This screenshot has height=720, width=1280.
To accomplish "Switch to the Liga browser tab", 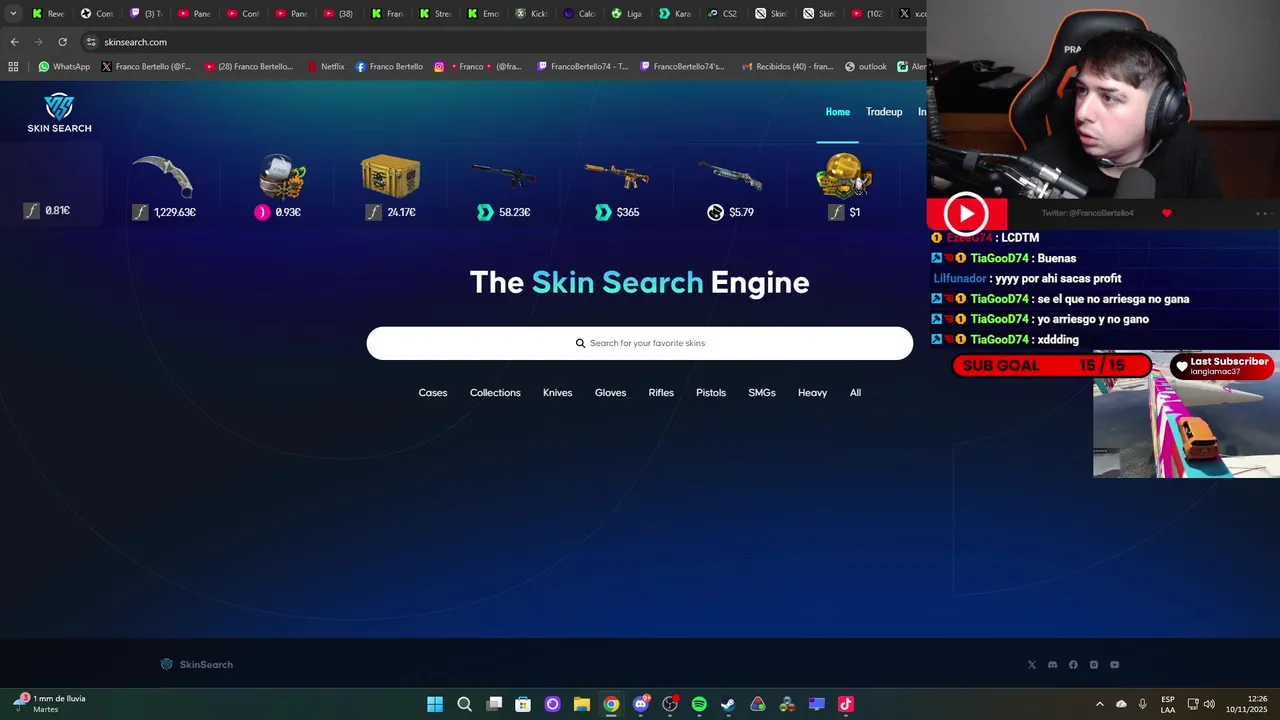I will [627, 14].
